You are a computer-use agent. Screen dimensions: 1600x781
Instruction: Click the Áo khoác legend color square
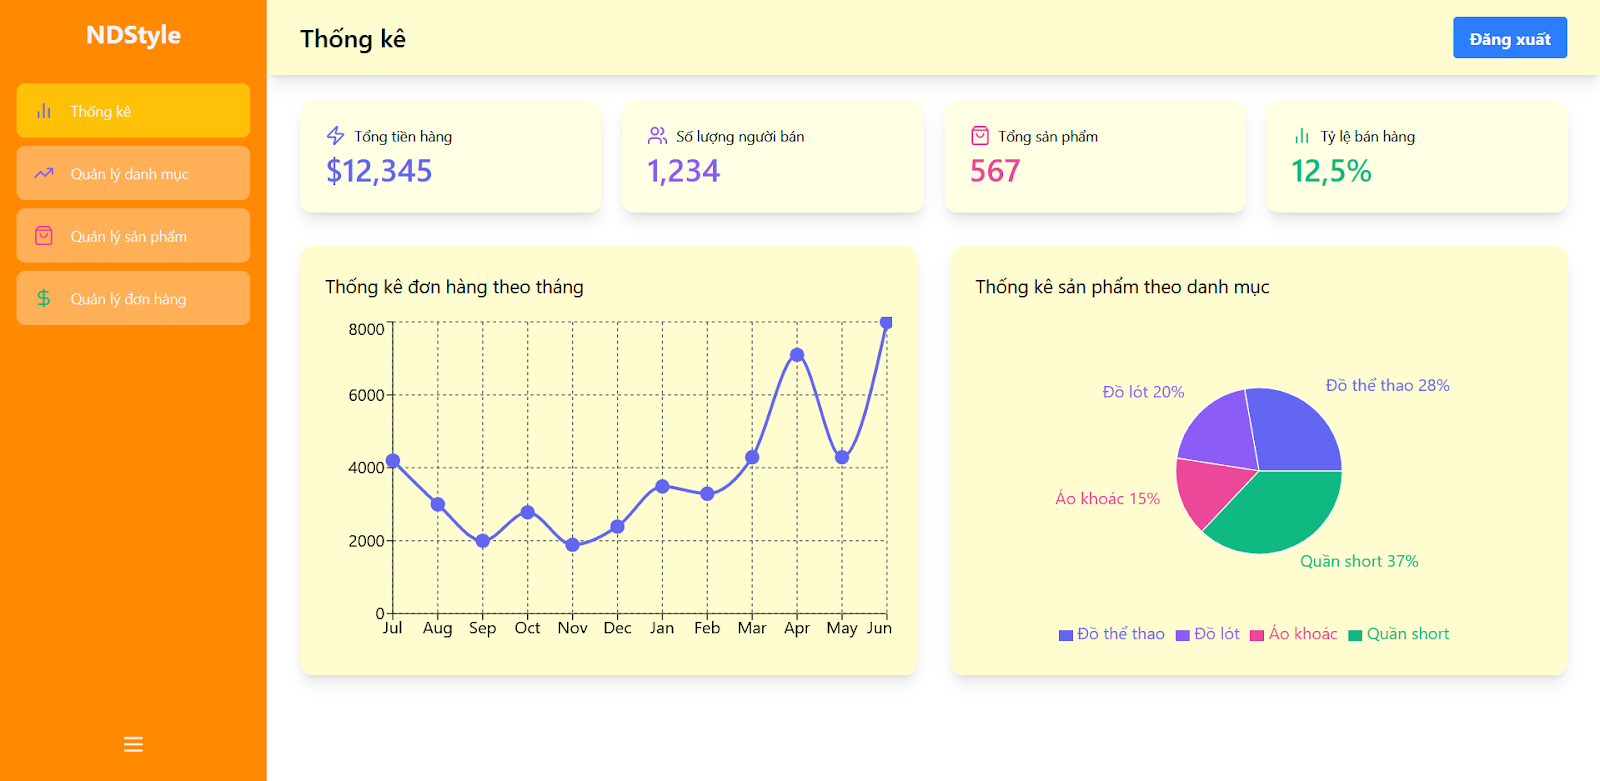[1257, 635]
